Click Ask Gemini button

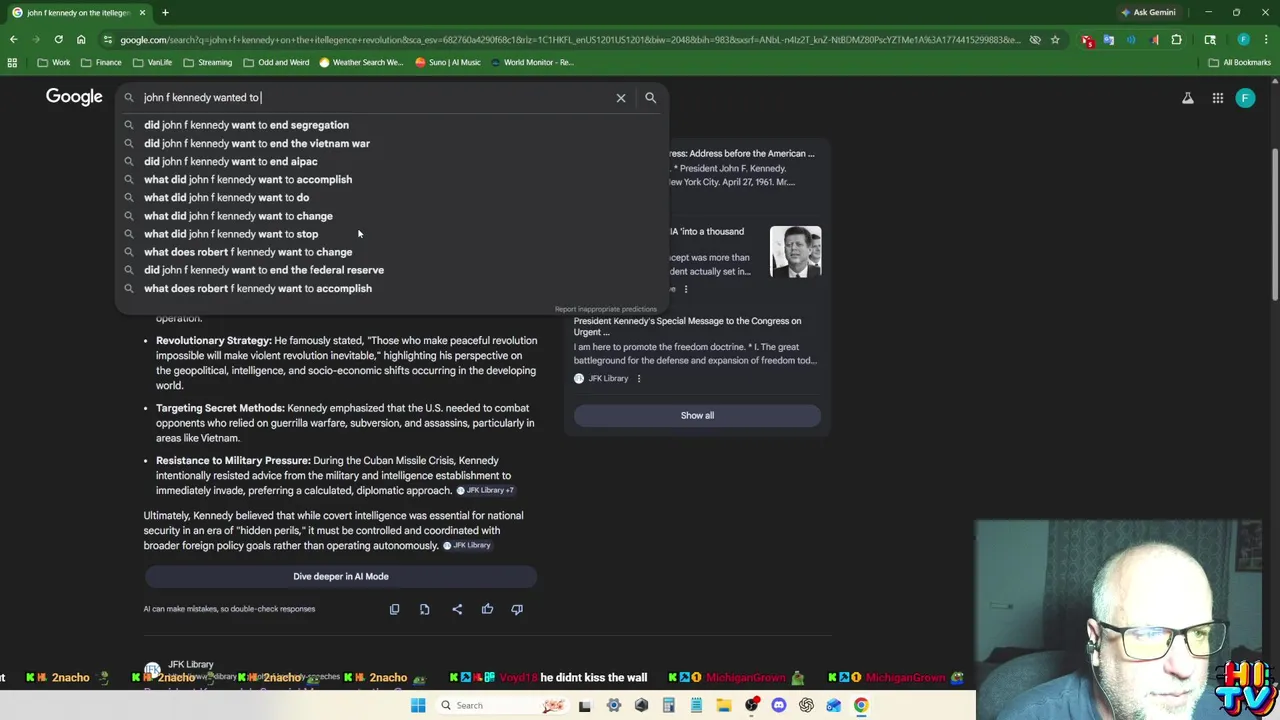pyautogui.click(x=1148, y=13)
